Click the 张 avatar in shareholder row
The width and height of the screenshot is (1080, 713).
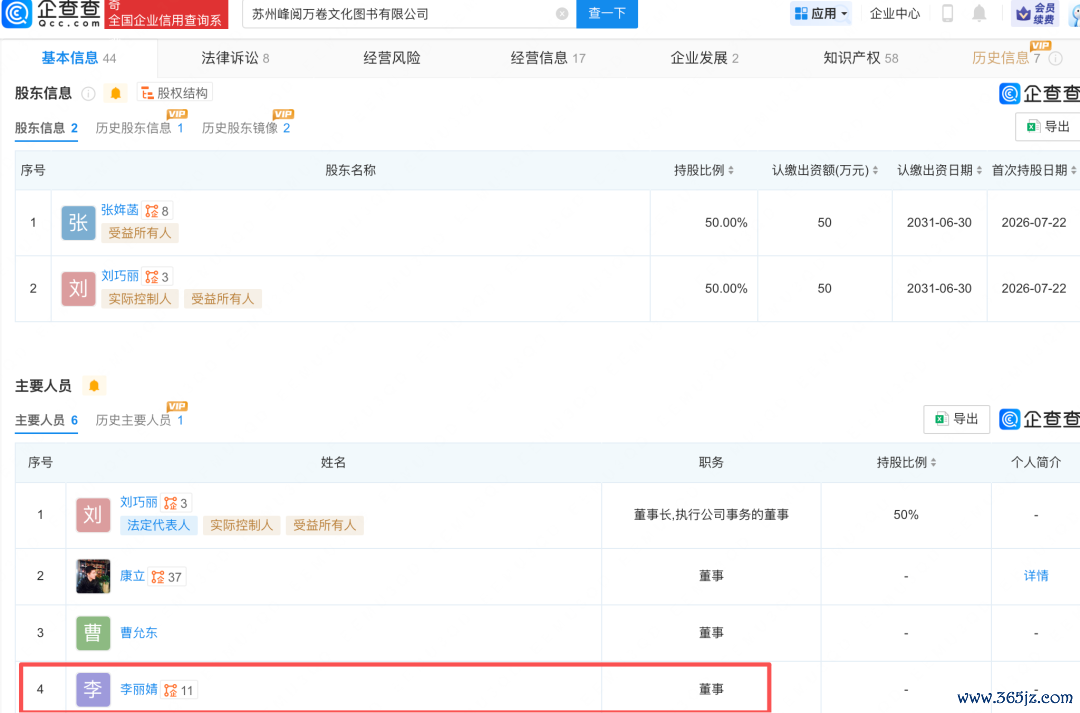click(x=79, y=223)
